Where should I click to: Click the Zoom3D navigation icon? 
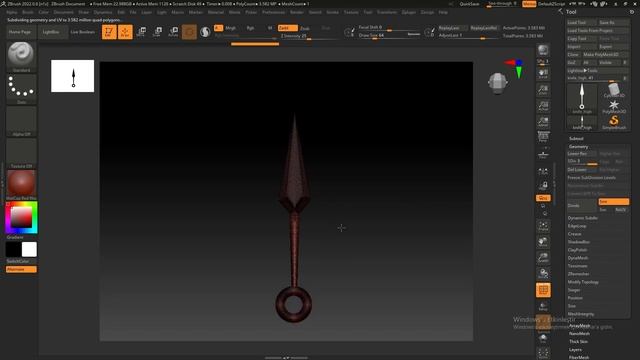coord(543,258)
